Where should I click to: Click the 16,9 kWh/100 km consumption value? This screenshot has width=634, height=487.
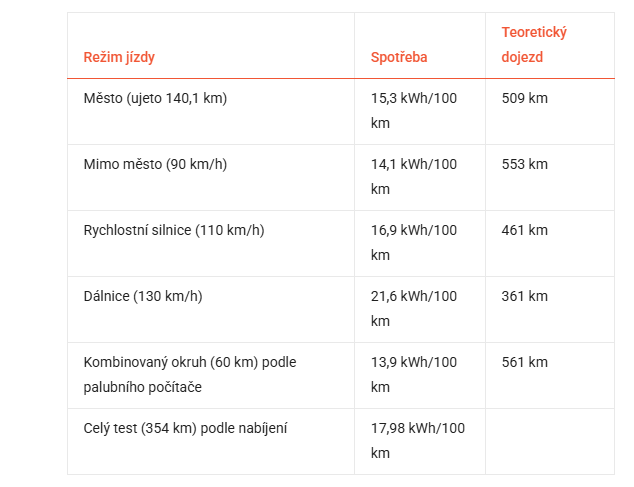pyautogui.click(x=414, y=242)
